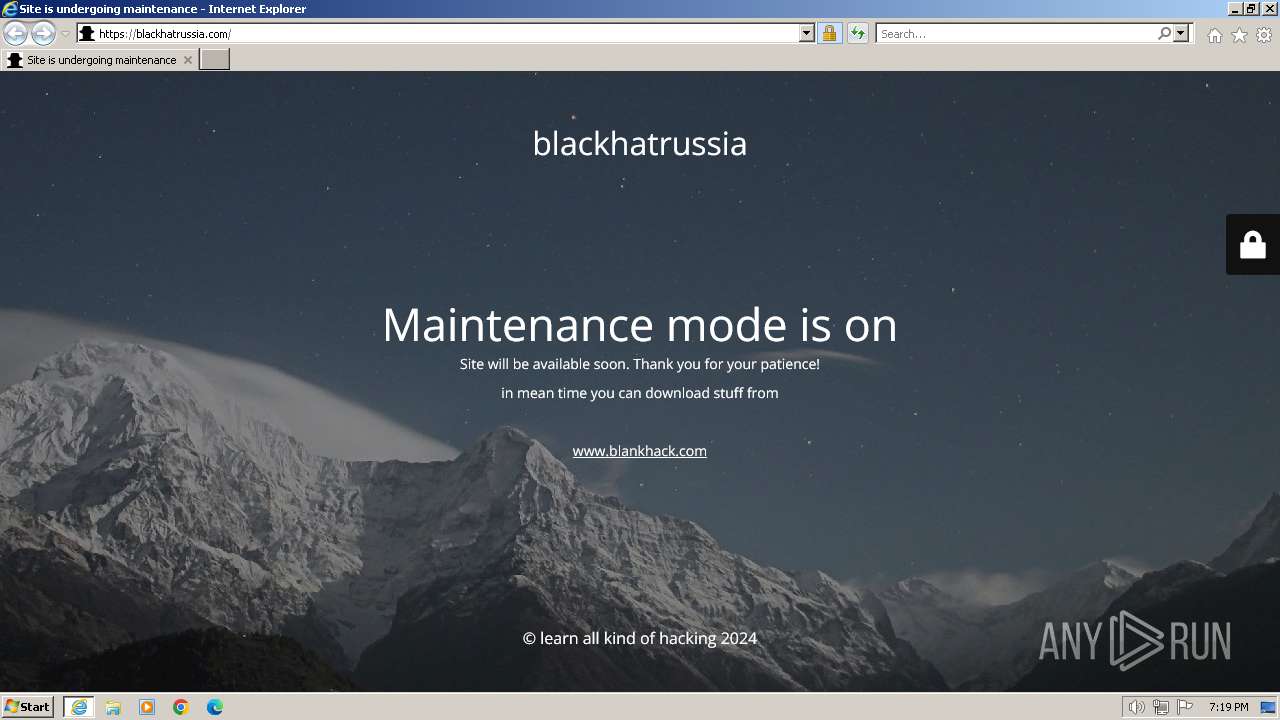Minimize the Internet Explorer window
Screen dimensions: 1280x720
click(1235, 8)
